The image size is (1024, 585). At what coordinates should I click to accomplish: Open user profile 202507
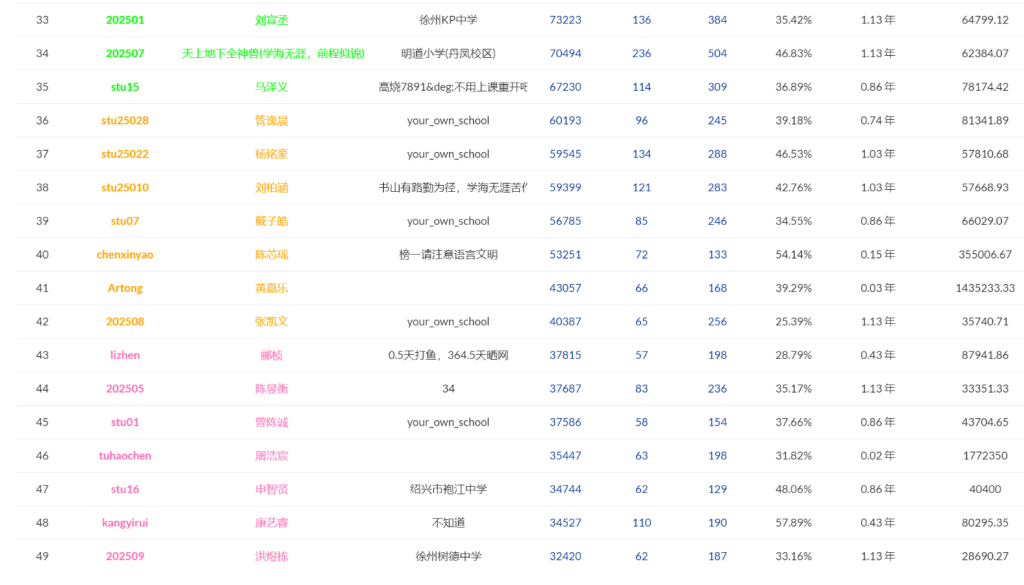[x=125, y=54]
